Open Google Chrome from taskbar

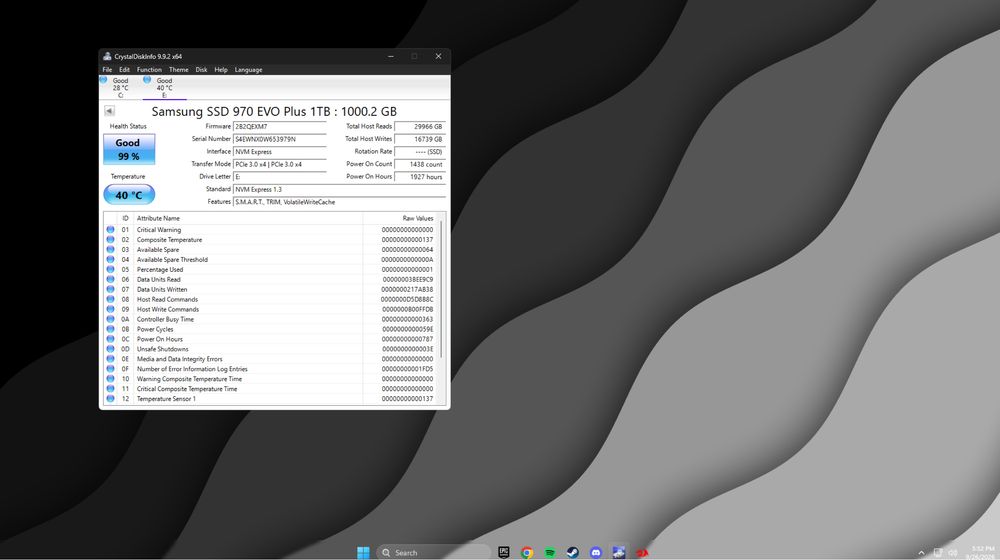tap(527, 552)
